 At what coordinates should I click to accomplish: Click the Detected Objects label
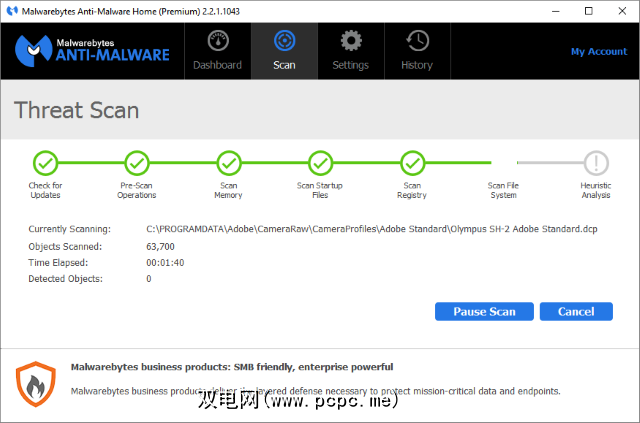tap(66, 279)
